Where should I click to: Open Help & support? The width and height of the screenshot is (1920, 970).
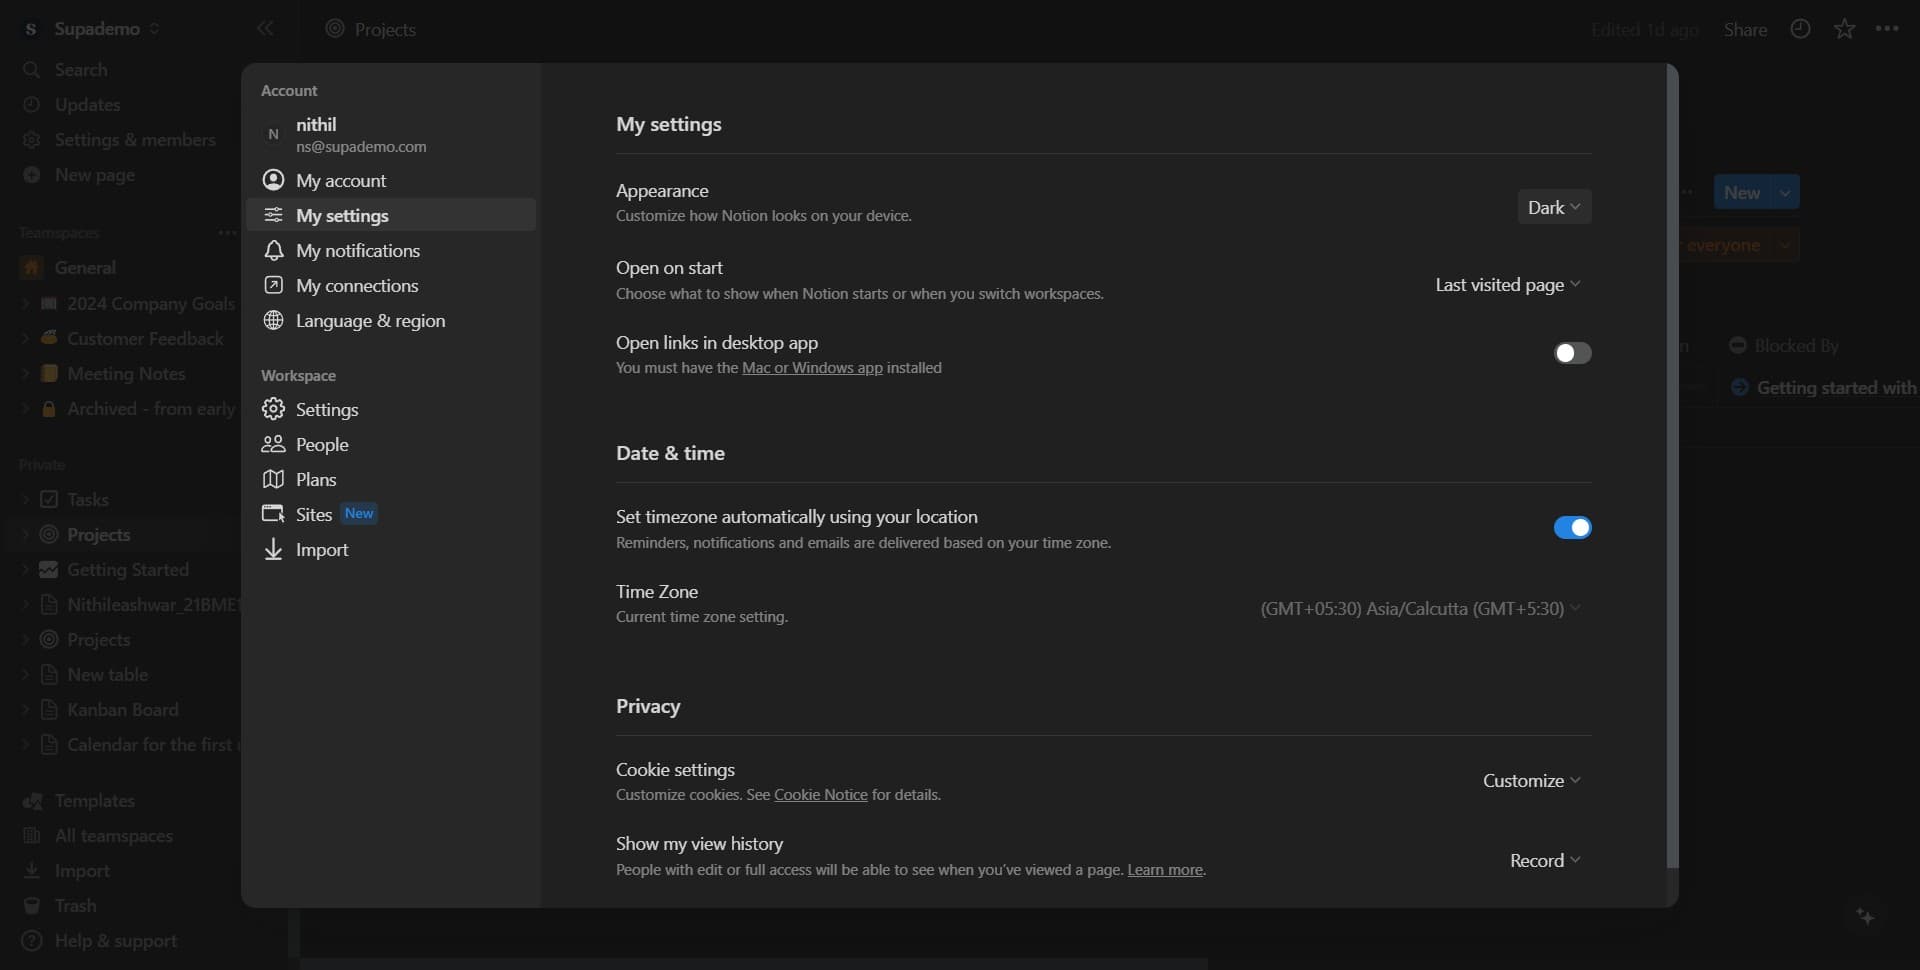[x=113, y=941]
